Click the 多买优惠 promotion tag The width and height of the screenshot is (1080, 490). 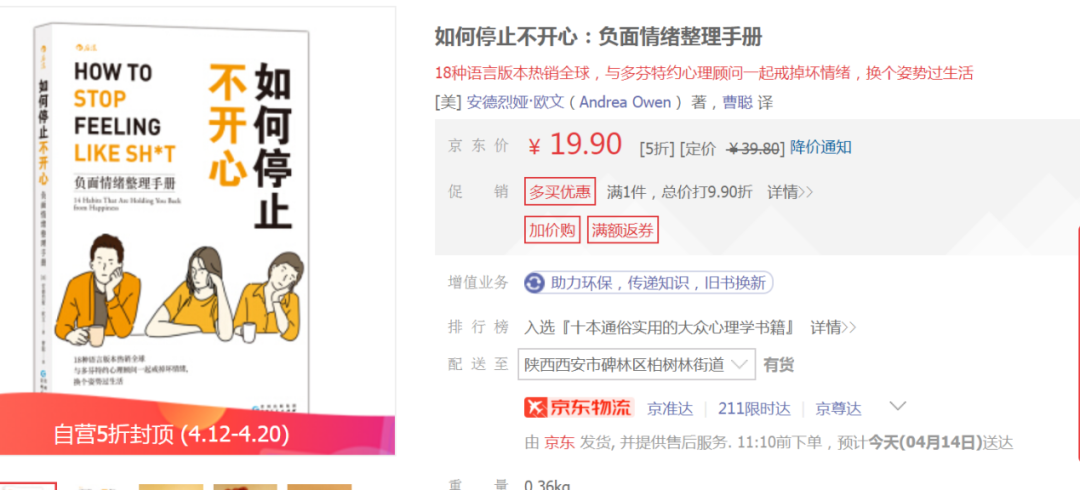click(560, 192)
